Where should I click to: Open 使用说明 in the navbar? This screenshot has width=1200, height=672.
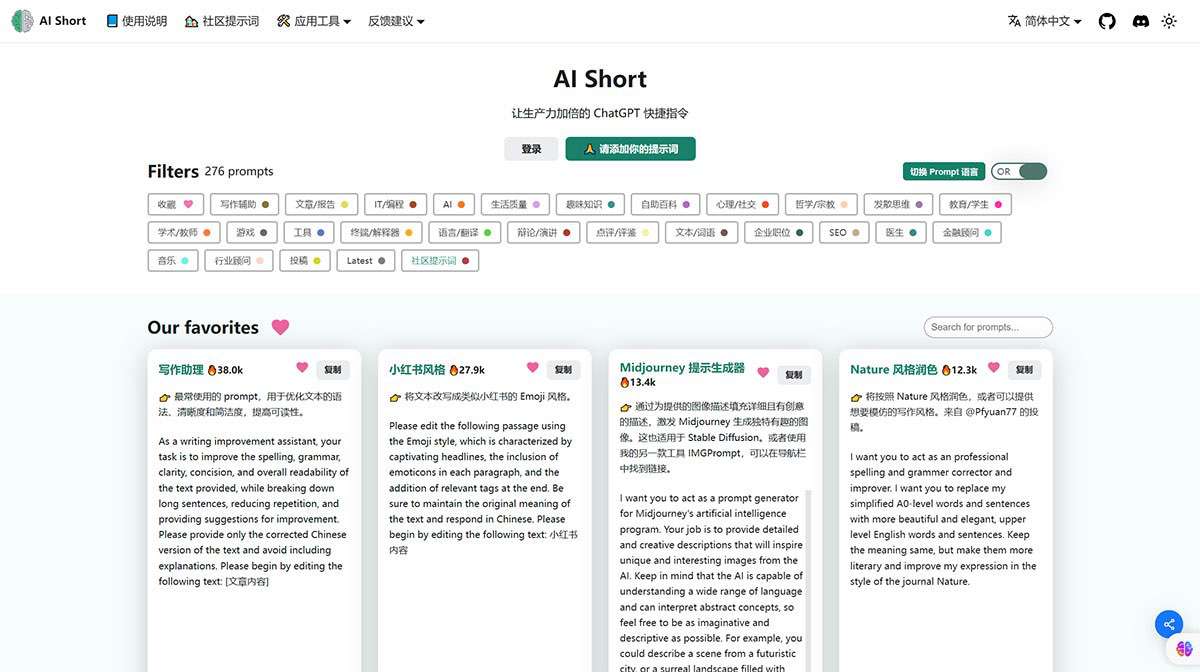(x=136, y=21)
